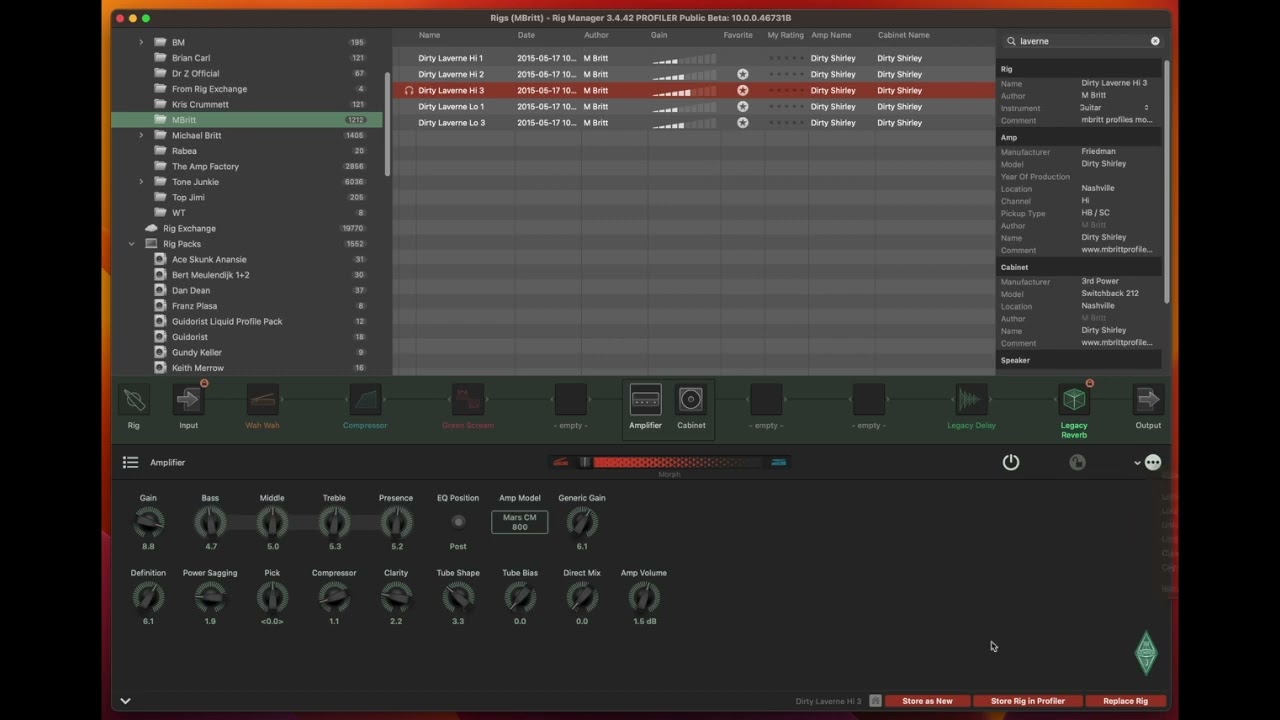Collapse the Rig Packs tree
Viewport: 1280px width, 720px height.
coord(131,244)
